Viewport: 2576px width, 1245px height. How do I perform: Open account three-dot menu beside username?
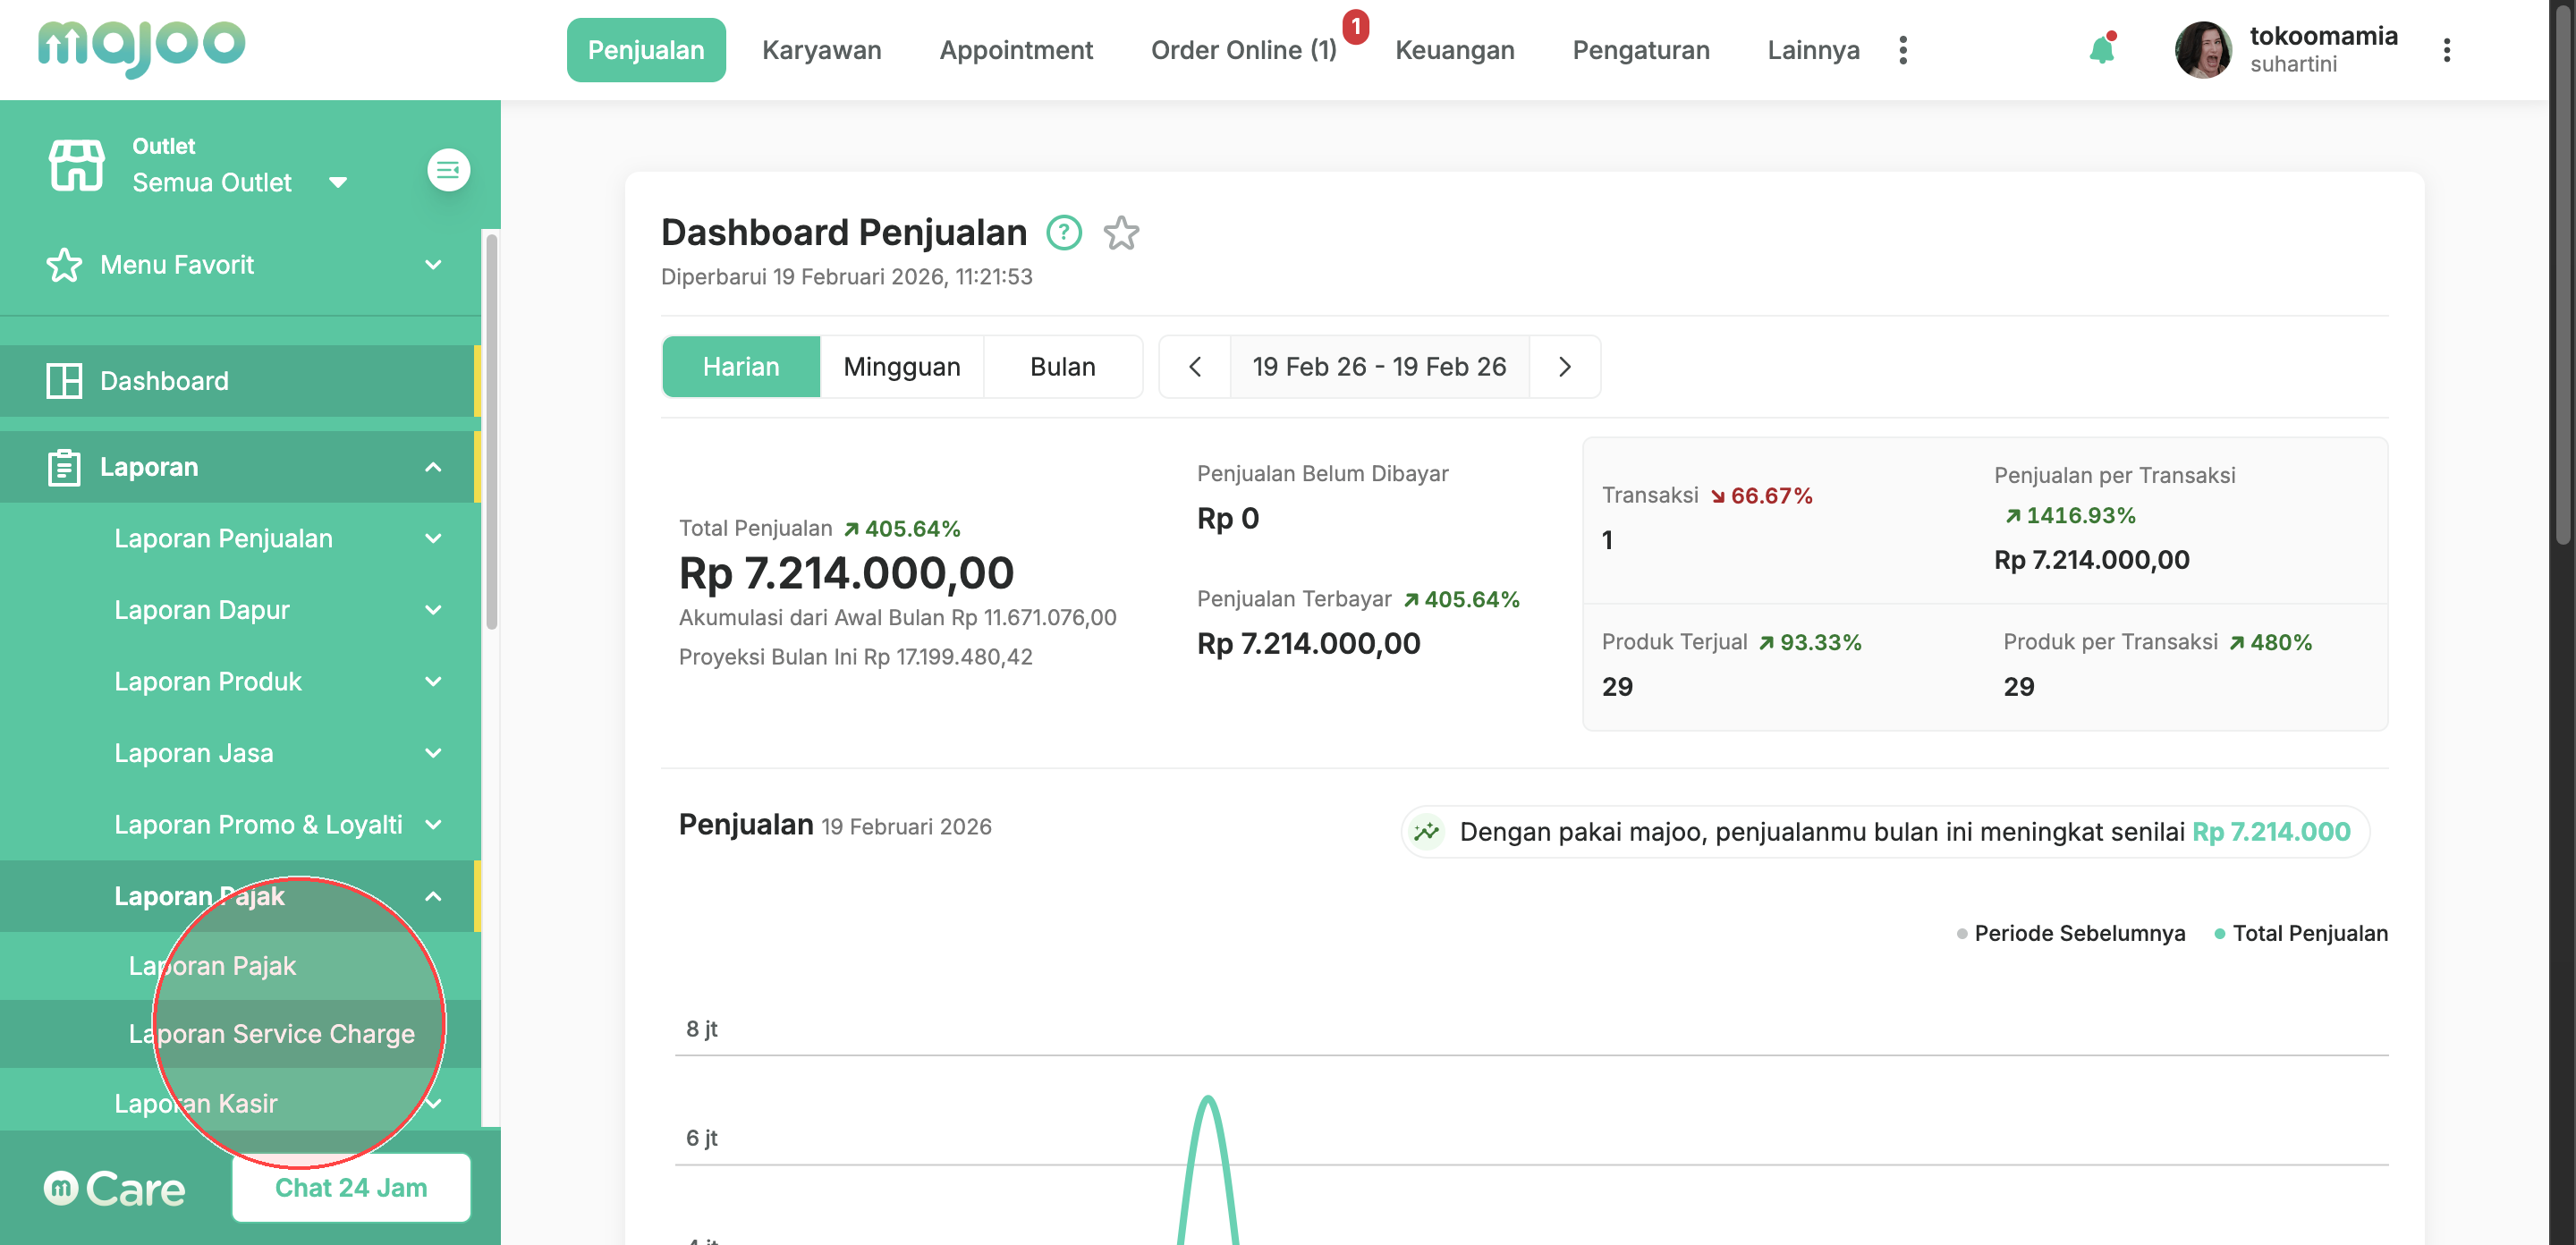pyautogui.click(x=2446, y=50)
